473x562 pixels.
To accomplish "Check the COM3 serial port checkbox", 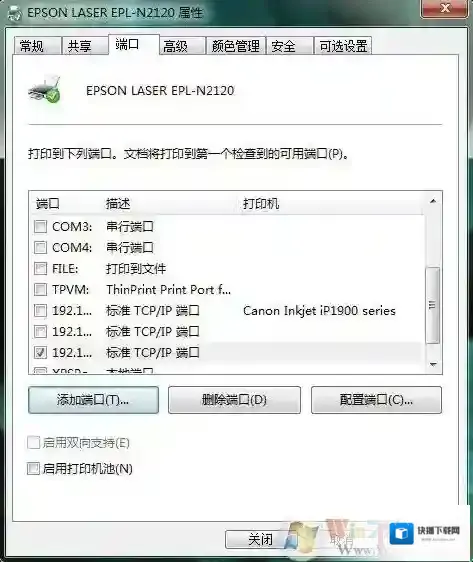I will (40, 227).
